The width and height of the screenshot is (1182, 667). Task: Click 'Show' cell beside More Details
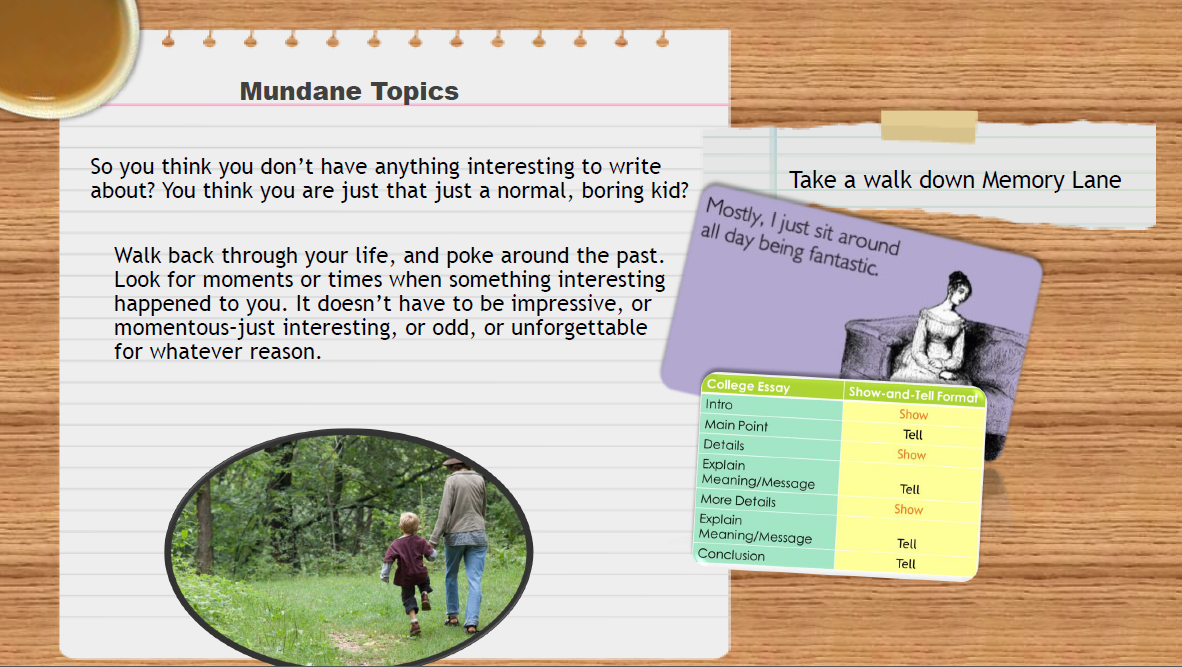point(908,509)
